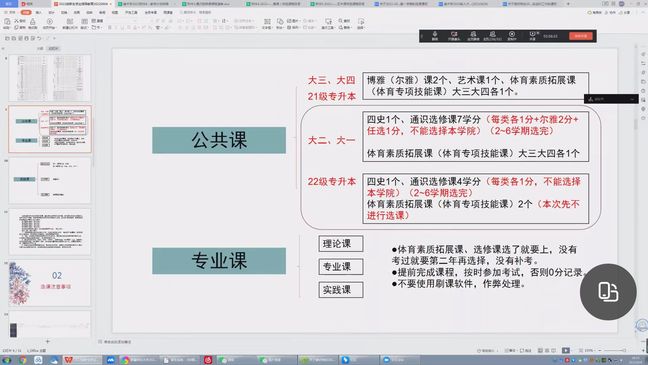Switch to the first green spreadsheet document tab
Screen dimensions: 648x365
143,4
